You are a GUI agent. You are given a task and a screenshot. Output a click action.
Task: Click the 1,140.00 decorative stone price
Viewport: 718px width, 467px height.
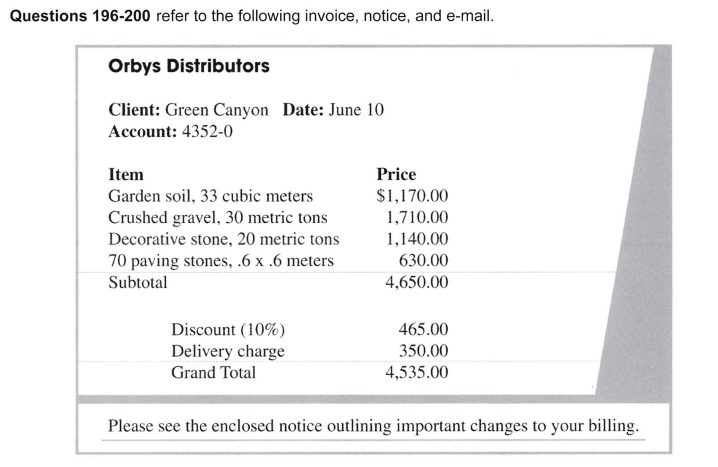click(x=417, y=240)
